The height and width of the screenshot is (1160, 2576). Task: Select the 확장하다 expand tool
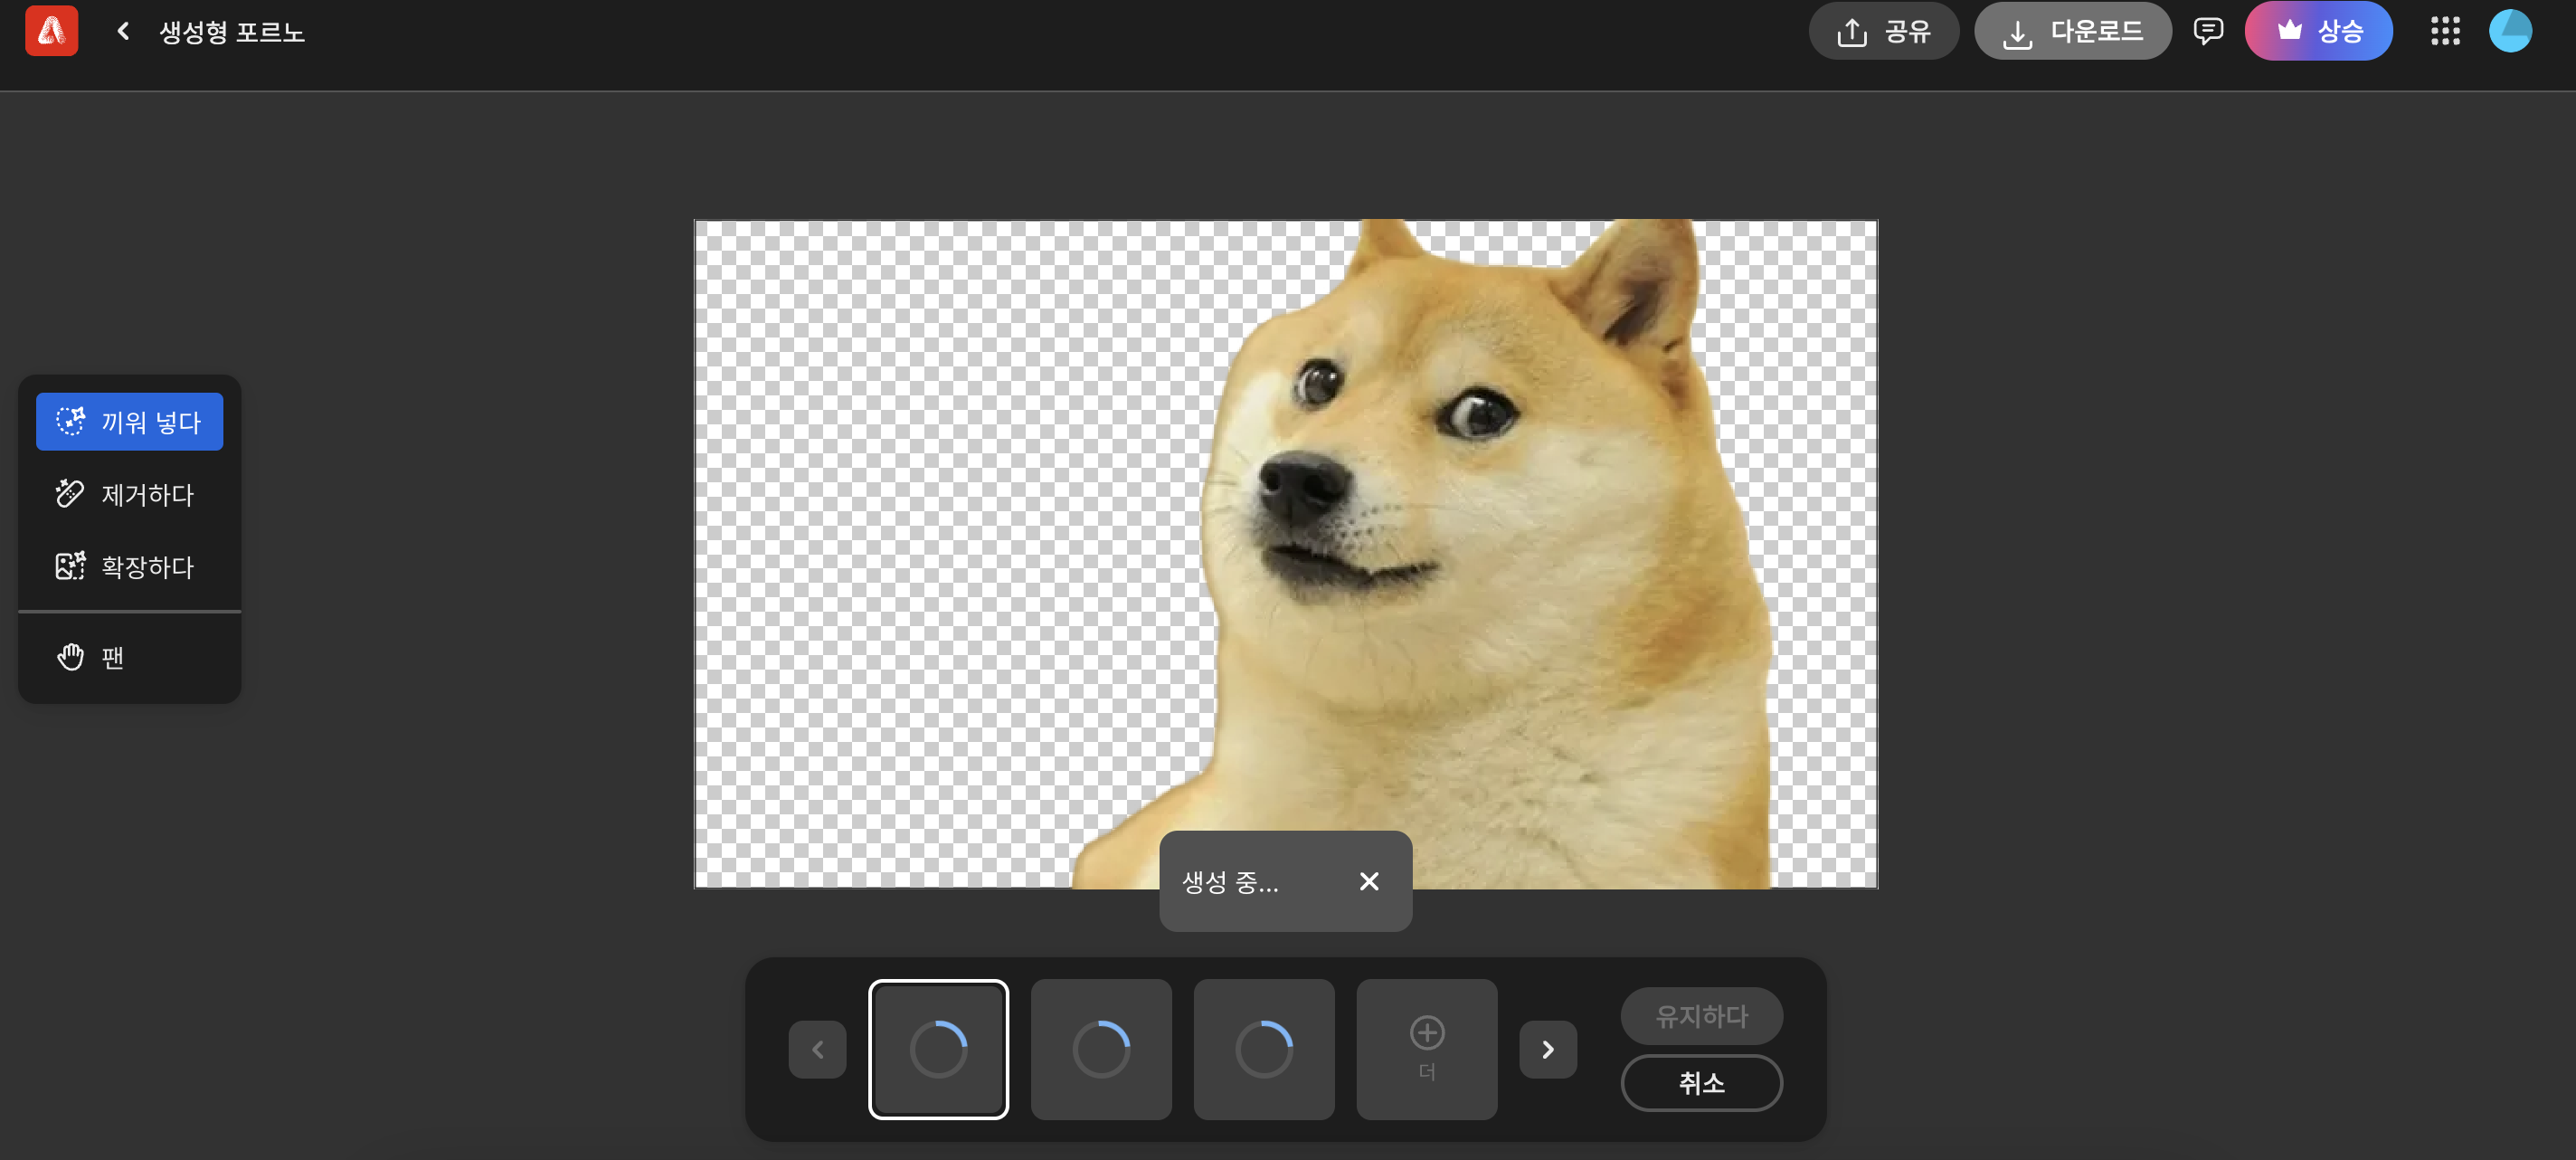click(129, 567)
